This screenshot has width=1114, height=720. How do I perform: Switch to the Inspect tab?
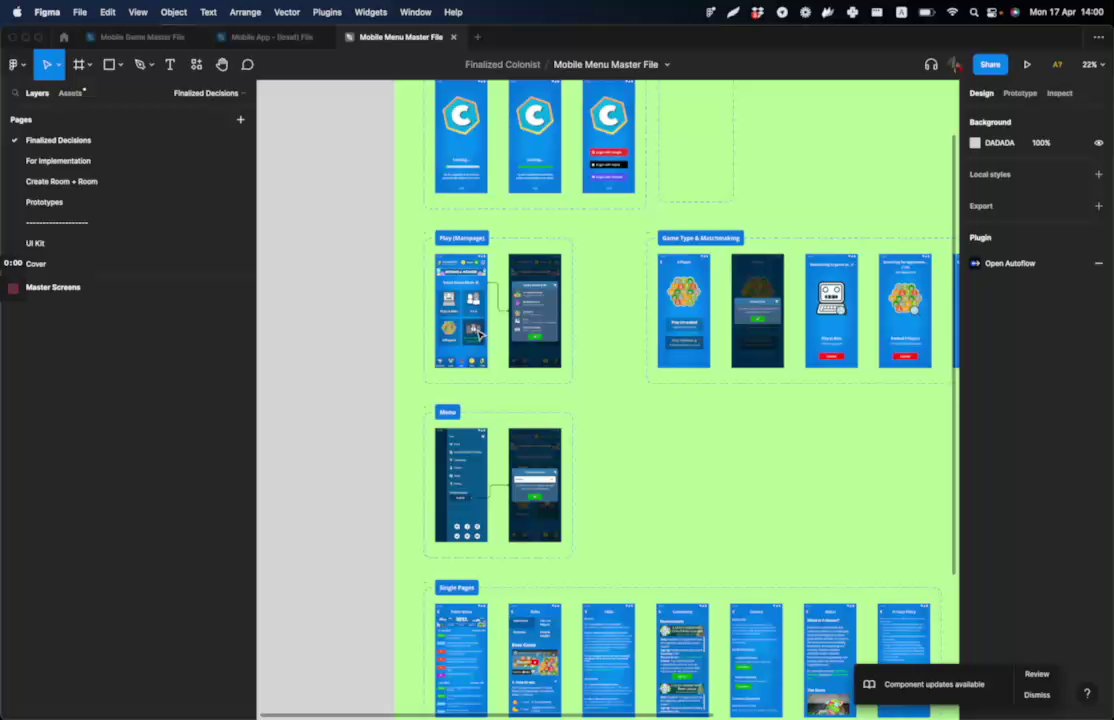(1059, 93)
